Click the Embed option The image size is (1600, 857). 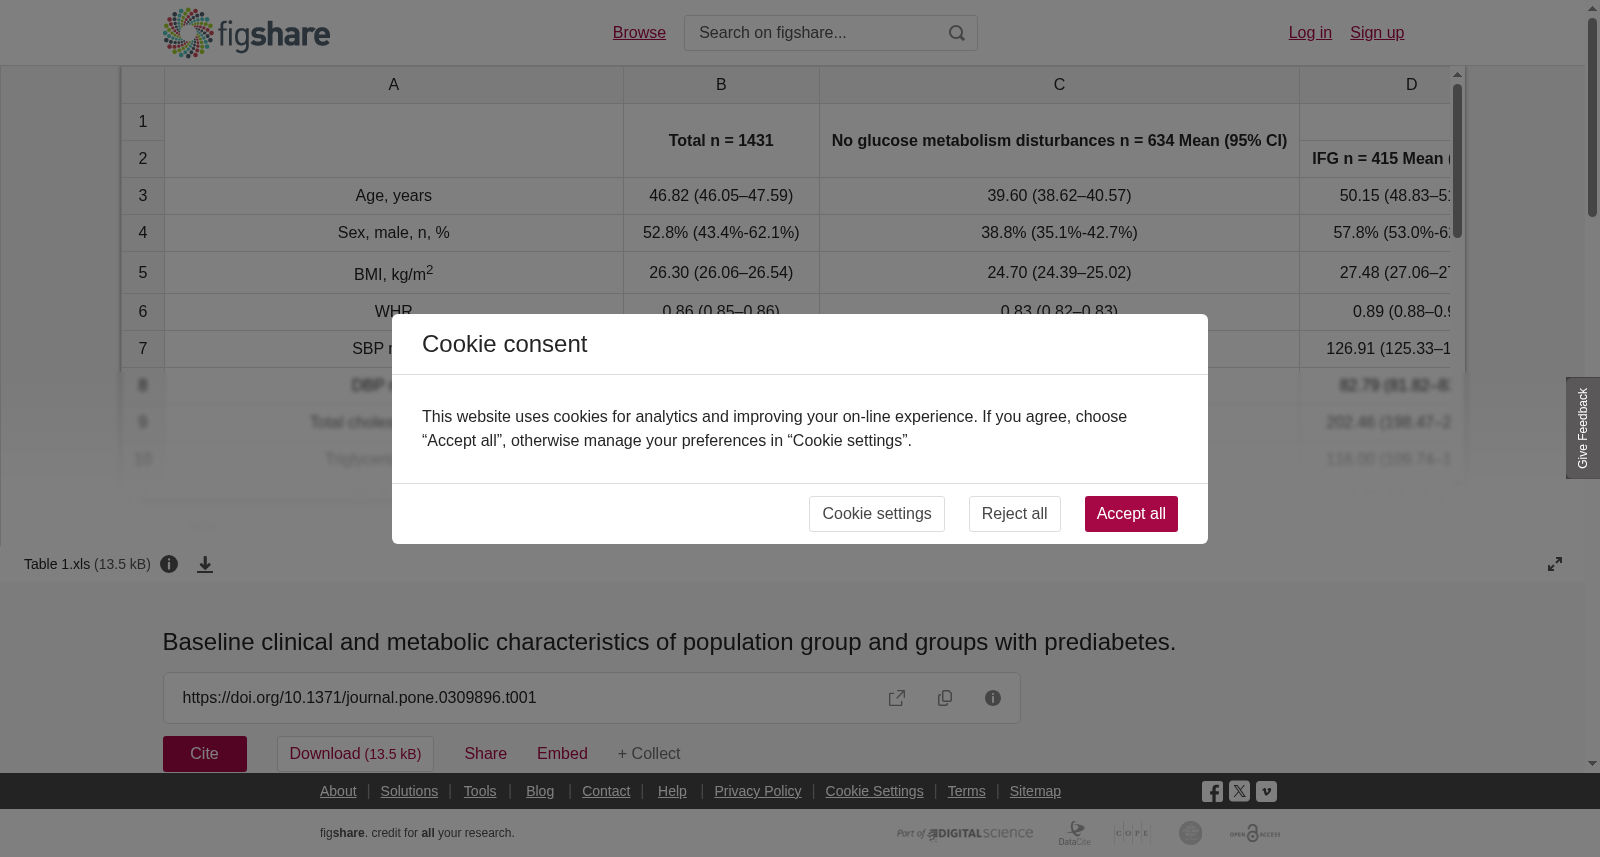point(562,754)
